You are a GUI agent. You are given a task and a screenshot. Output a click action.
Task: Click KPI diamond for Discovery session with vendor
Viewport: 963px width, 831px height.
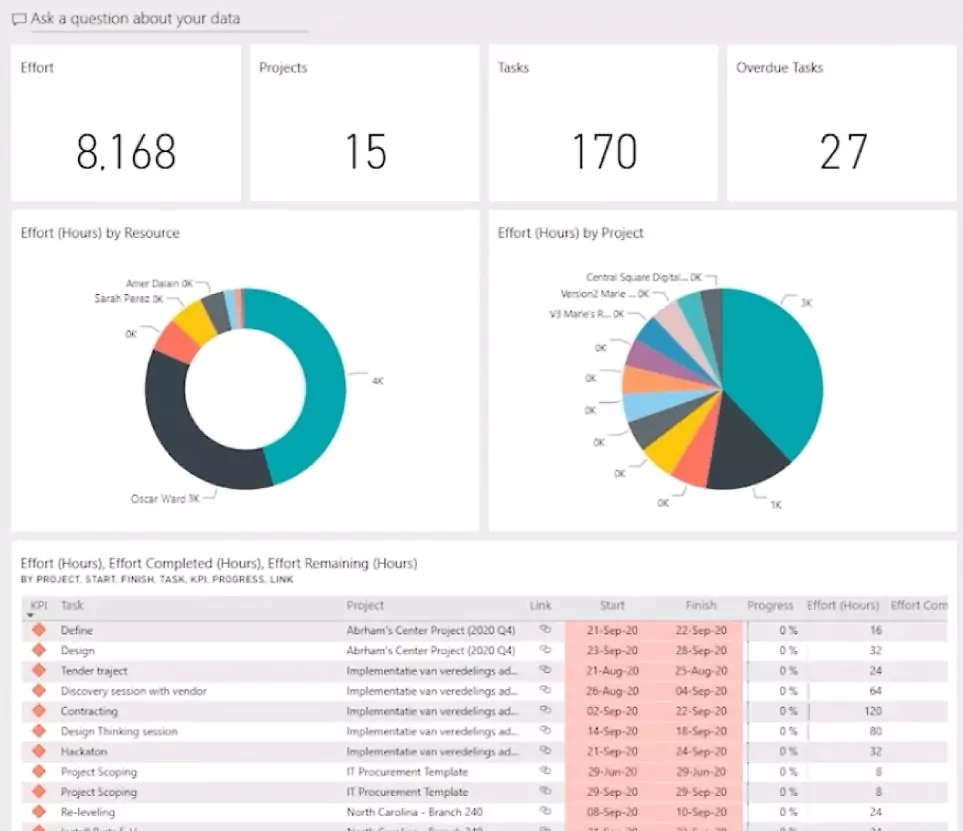(x=39, y=691)
